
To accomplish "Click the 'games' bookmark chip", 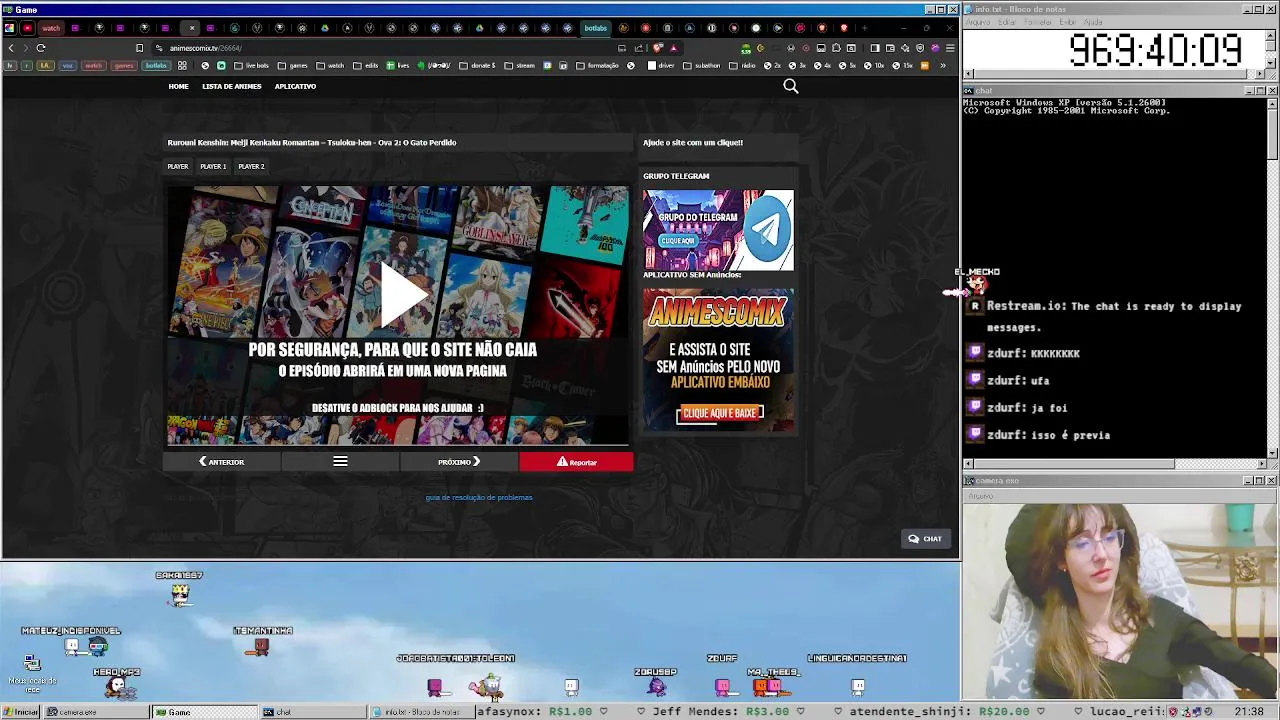I will point(123,66).
